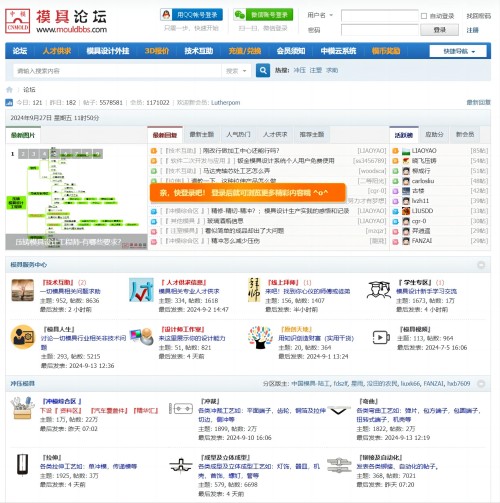Click the 最新回复 link at far right
The width and height of the screenshot is (500, 503).
(478, 102)
